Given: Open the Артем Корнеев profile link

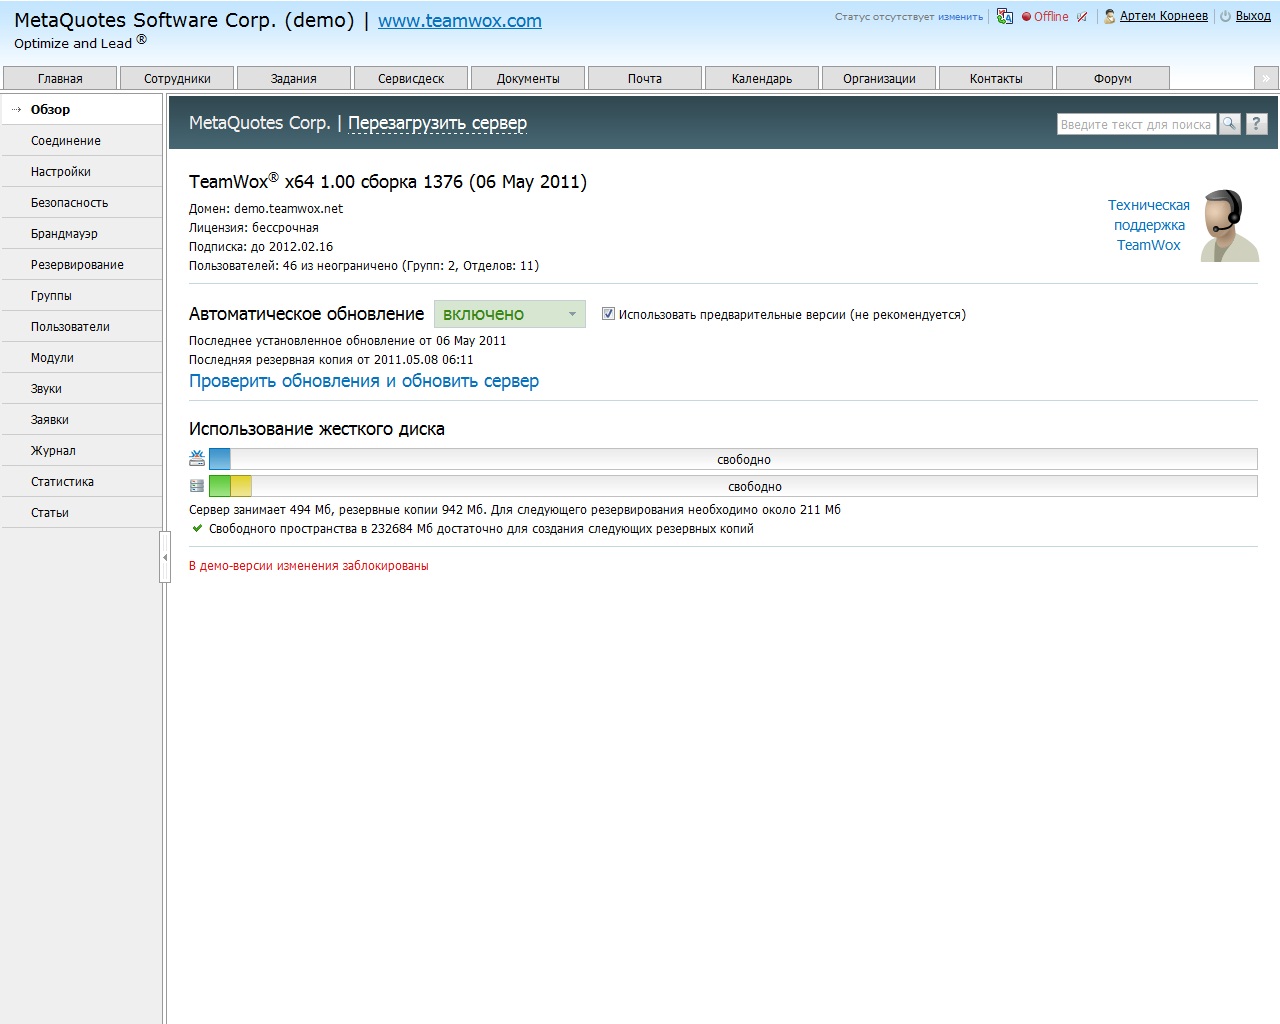Looking at the screenshot, I should coord(1164,16).
